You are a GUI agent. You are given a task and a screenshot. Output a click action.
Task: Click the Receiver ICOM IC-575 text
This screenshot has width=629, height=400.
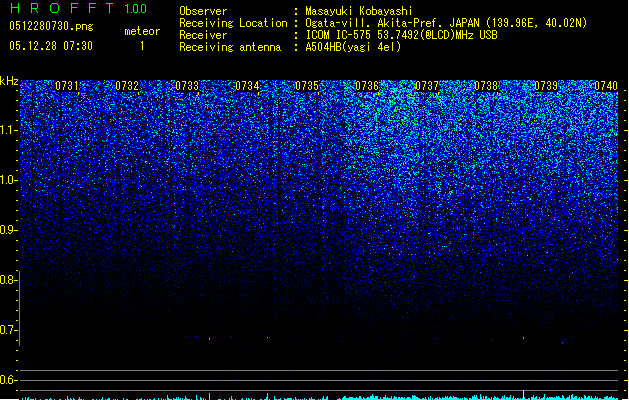pos(401,35)
